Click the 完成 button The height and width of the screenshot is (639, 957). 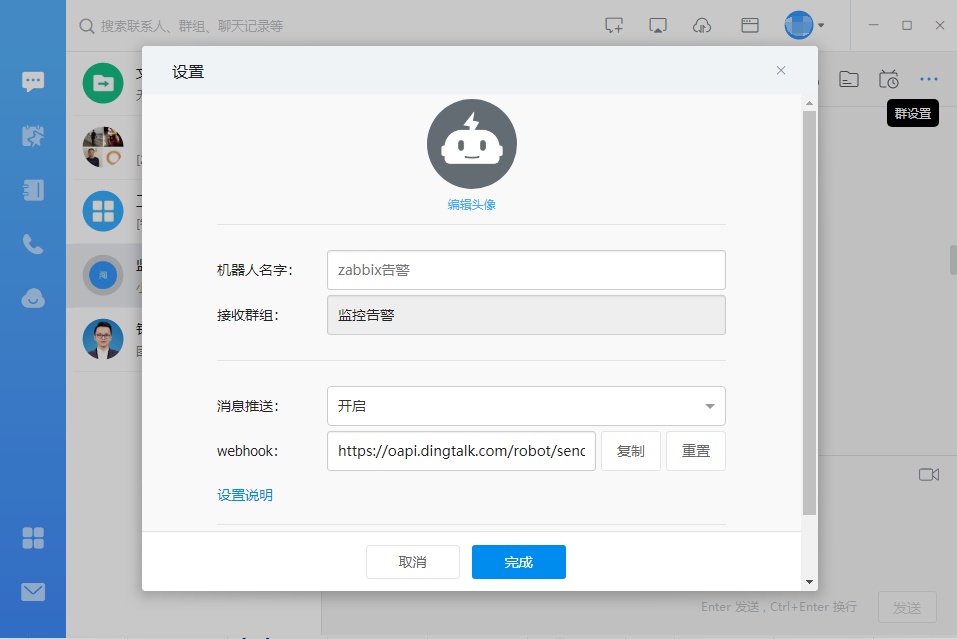[x=519, y=562]
